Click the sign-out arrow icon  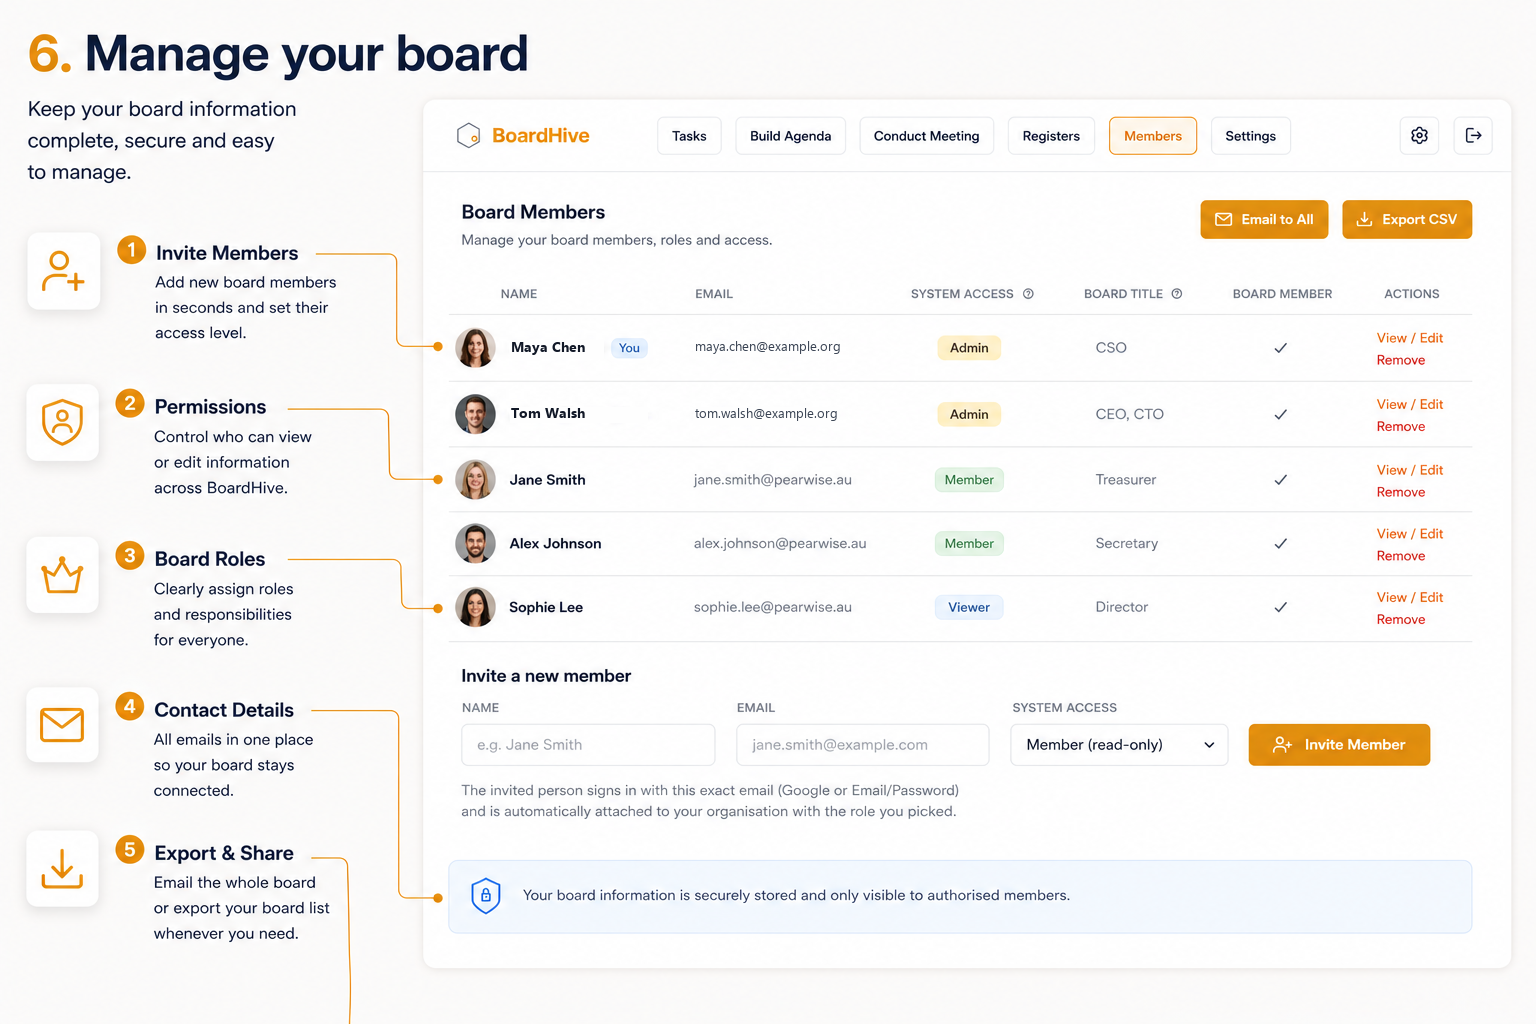1473,135
